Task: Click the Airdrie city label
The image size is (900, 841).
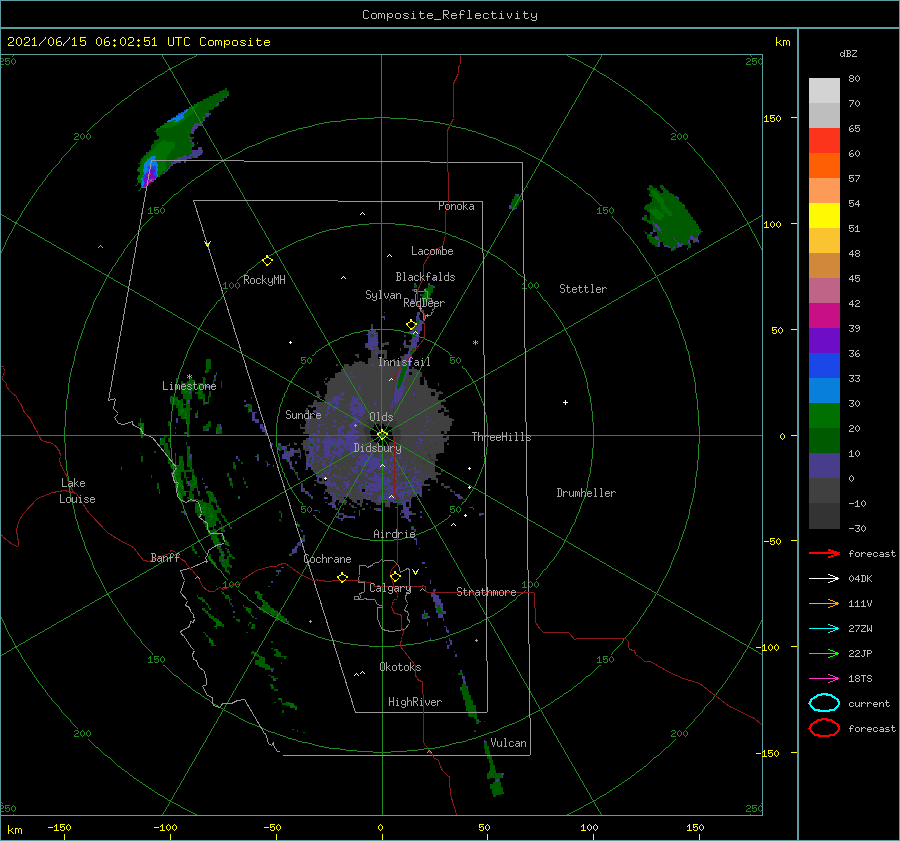Action: (x=394, y=534)
